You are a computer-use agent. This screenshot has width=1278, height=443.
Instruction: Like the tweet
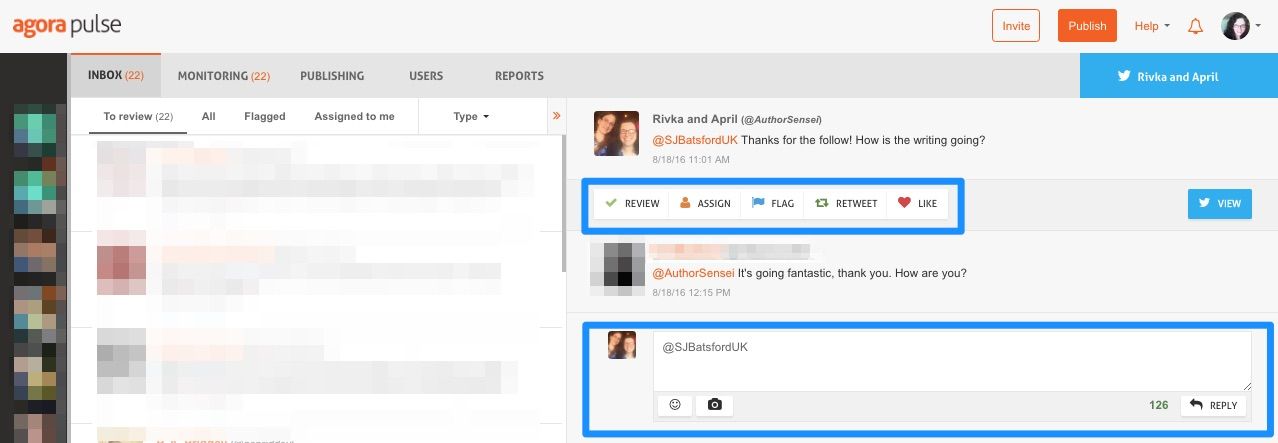pos(917,203)
